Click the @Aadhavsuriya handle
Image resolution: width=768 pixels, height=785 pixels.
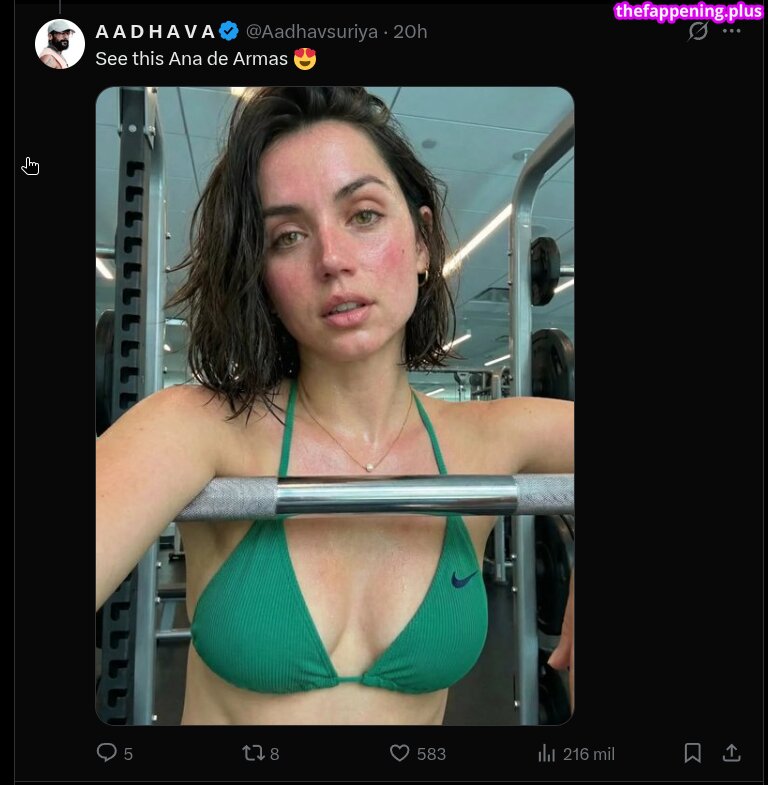click(312, 32)
